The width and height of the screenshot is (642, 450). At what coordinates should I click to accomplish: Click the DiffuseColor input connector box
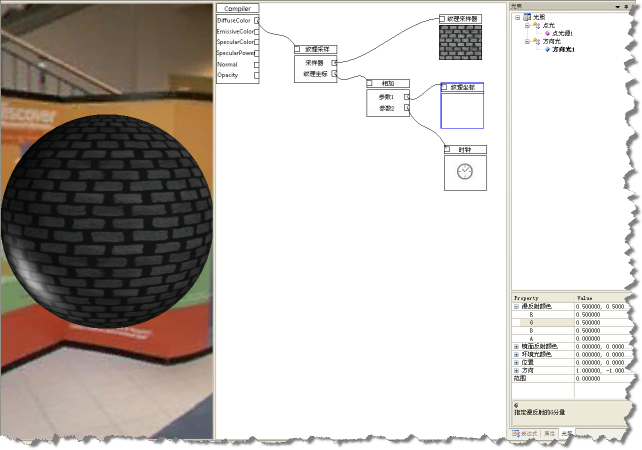(257, 20)
